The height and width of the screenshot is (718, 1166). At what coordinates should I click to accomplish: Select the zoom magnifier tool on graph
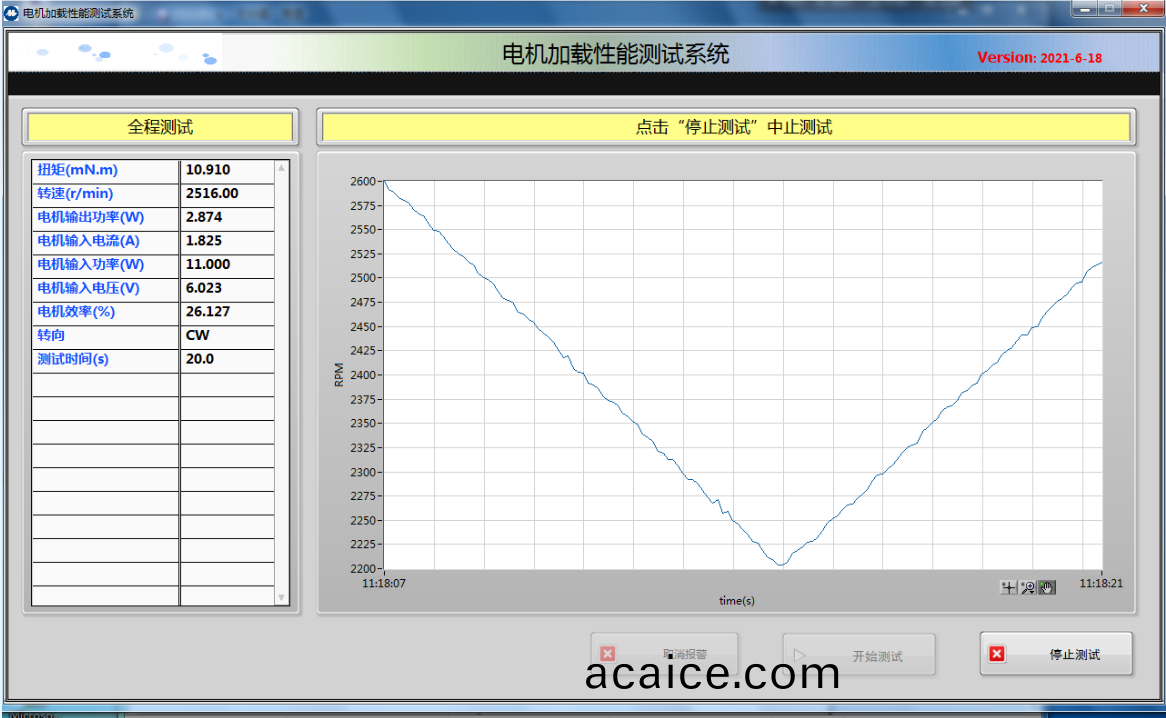coord(1028,588)
